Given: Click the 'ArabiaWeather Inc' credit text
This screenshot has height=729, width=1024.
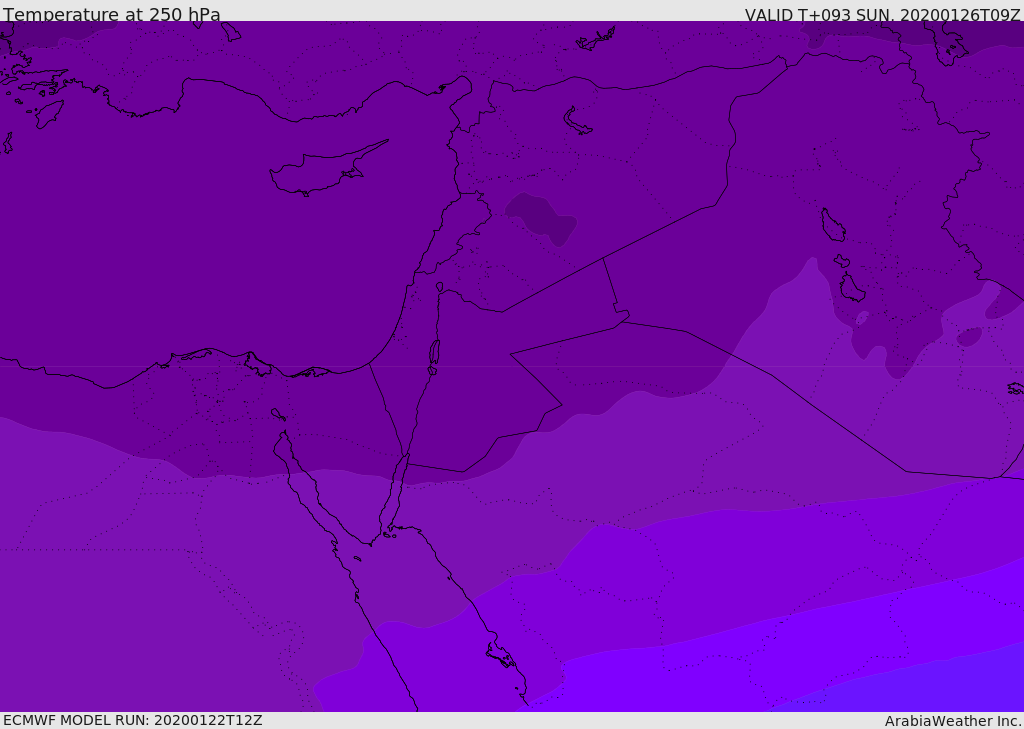Looking at the screenshot, I should click(952, 721).
